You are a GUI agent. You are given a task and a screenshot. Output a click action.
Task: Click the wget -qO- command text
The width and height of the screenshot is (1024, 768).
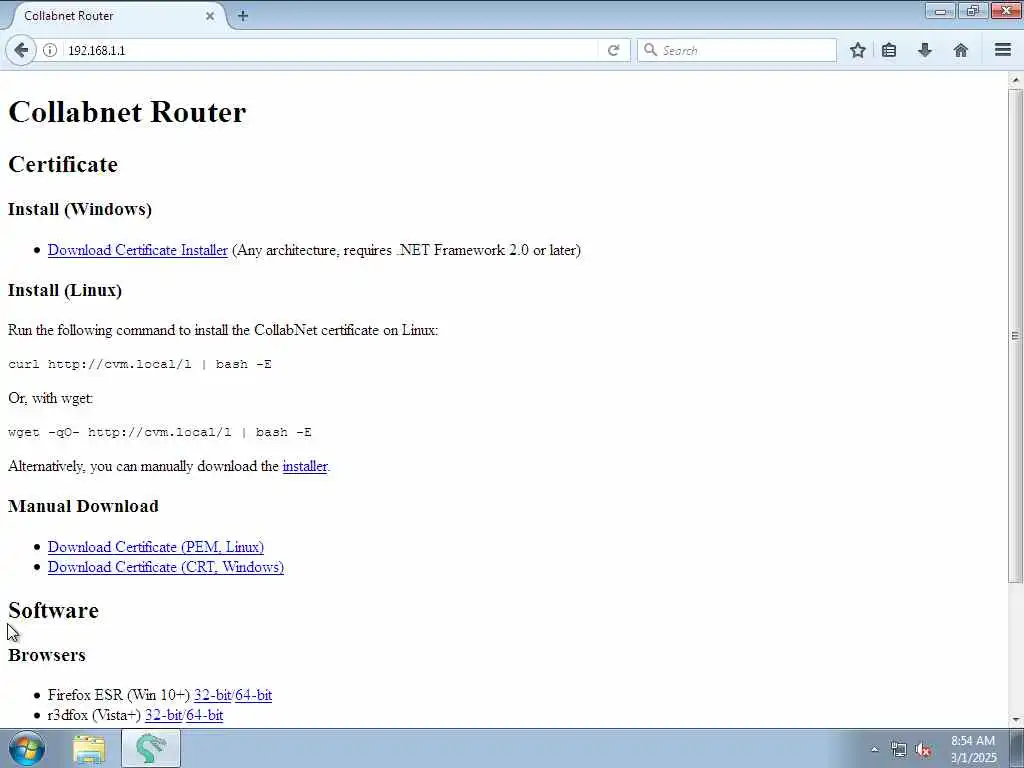160,432
